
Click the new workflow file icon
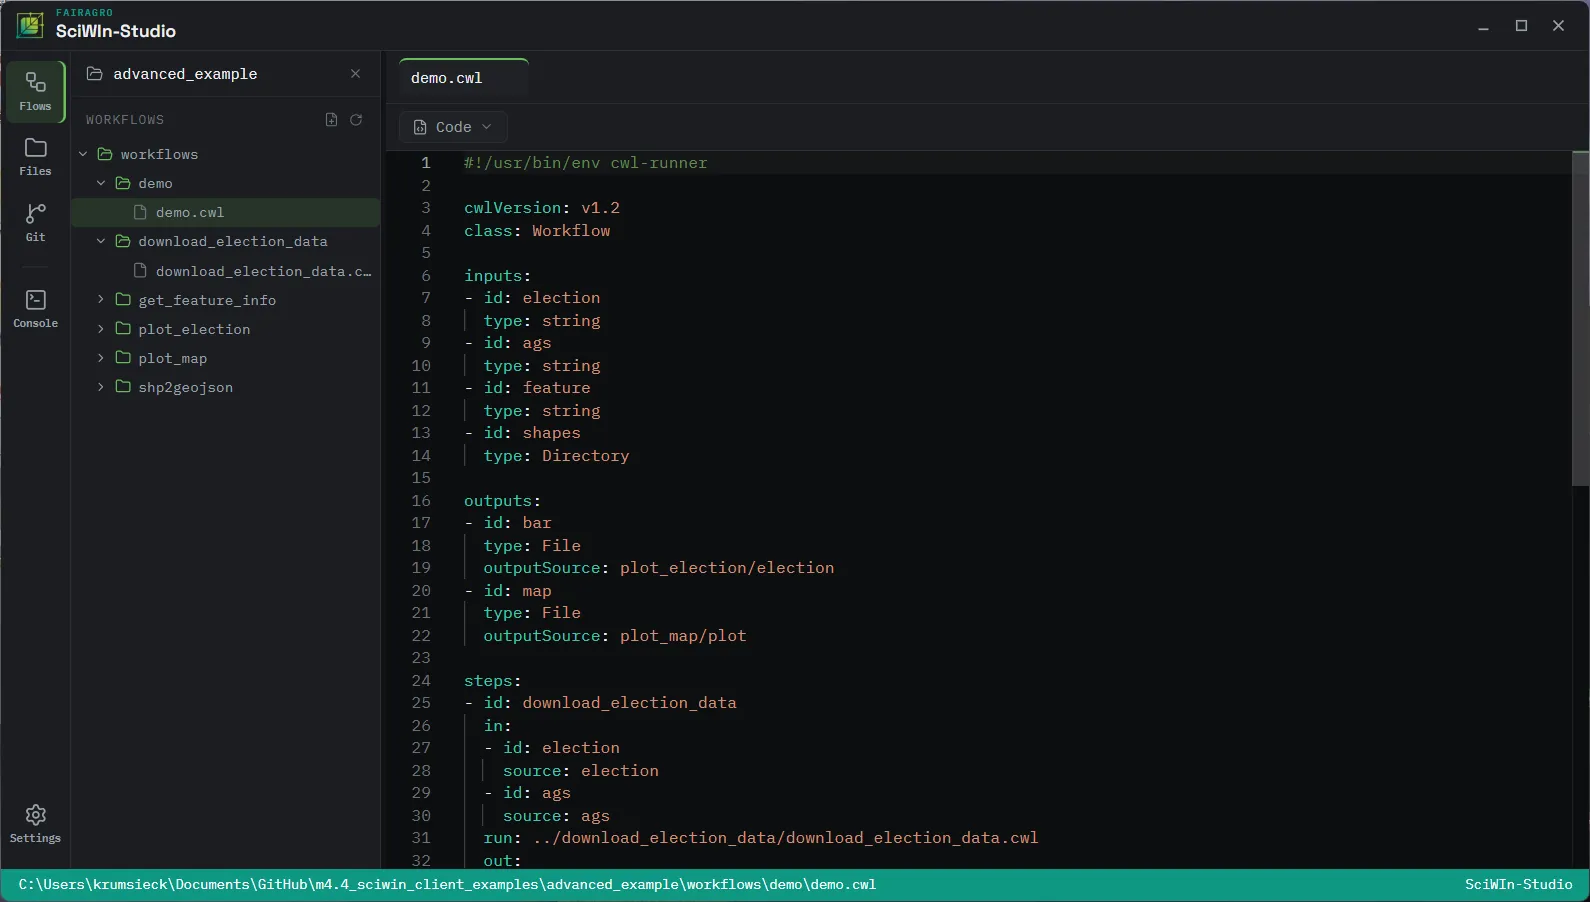331,120
